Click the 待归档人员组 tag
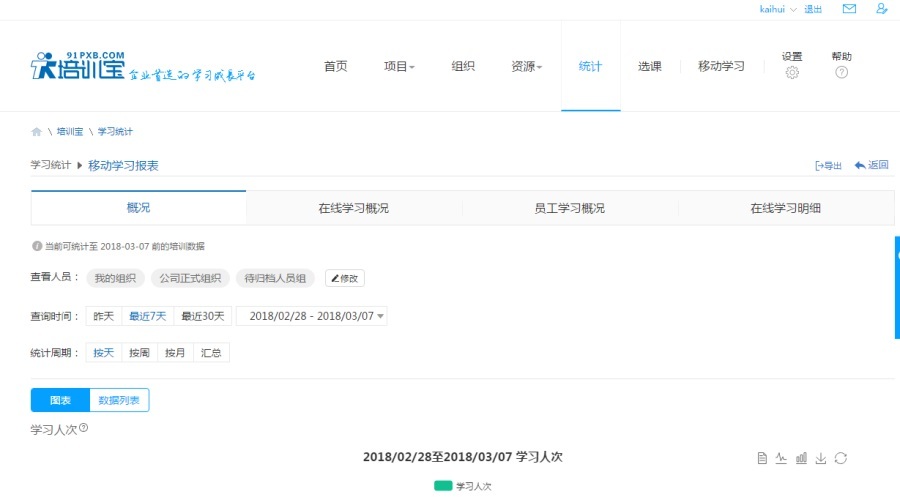This screenshot has width=900, height=497. (x=275, y=278)
